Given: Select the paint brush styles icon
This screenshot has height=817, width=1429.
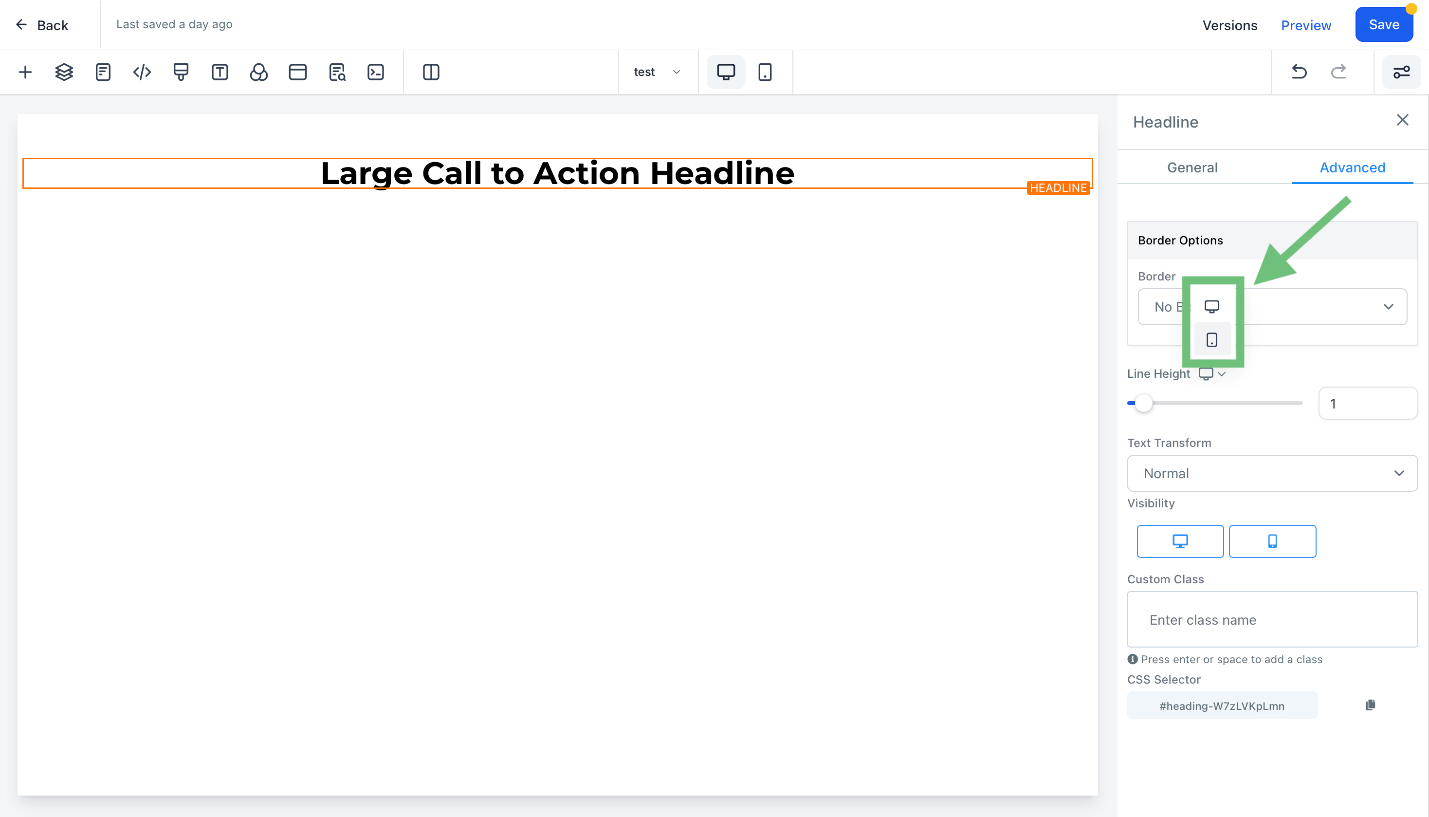Looking at the screenshot, I should click(181, 72).
